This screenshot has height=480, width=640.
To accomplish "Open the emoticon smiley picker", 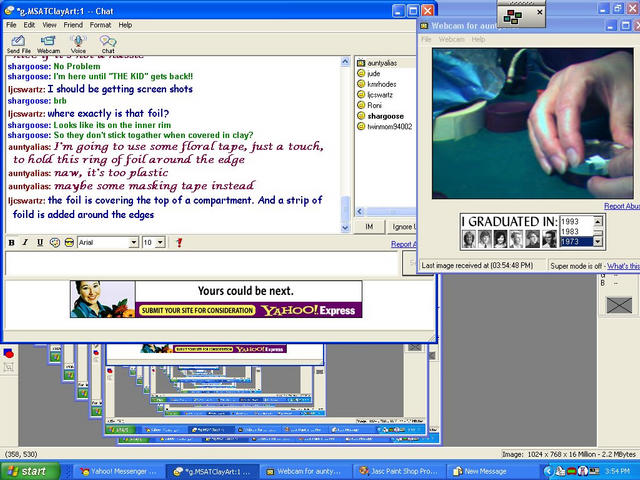I will pos(54,242).
